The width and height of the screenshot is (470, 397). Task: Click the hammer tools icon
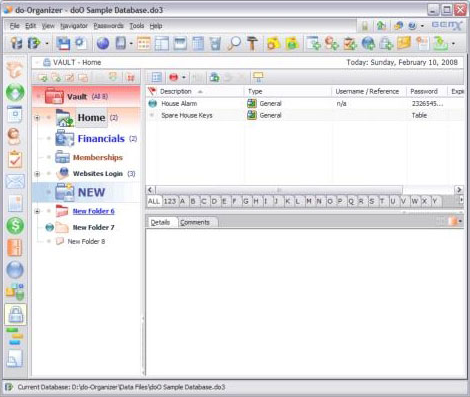pyautogui.click(x=252, y=43)
